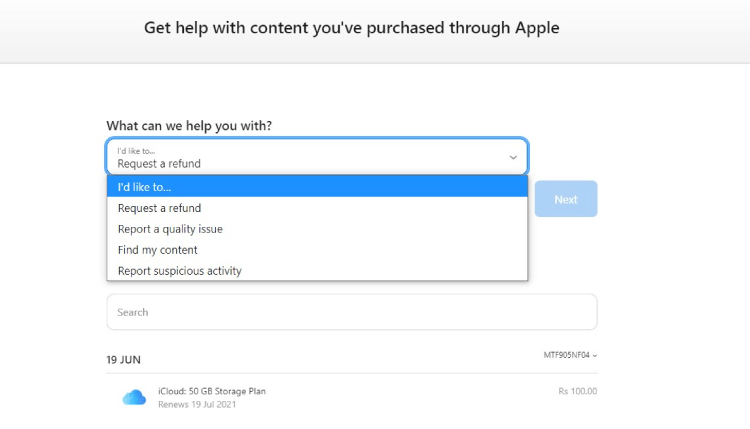Click into the Search field
Image resolution: width=750 pixels, height=429 pixels.
click(x=351, y=312)
